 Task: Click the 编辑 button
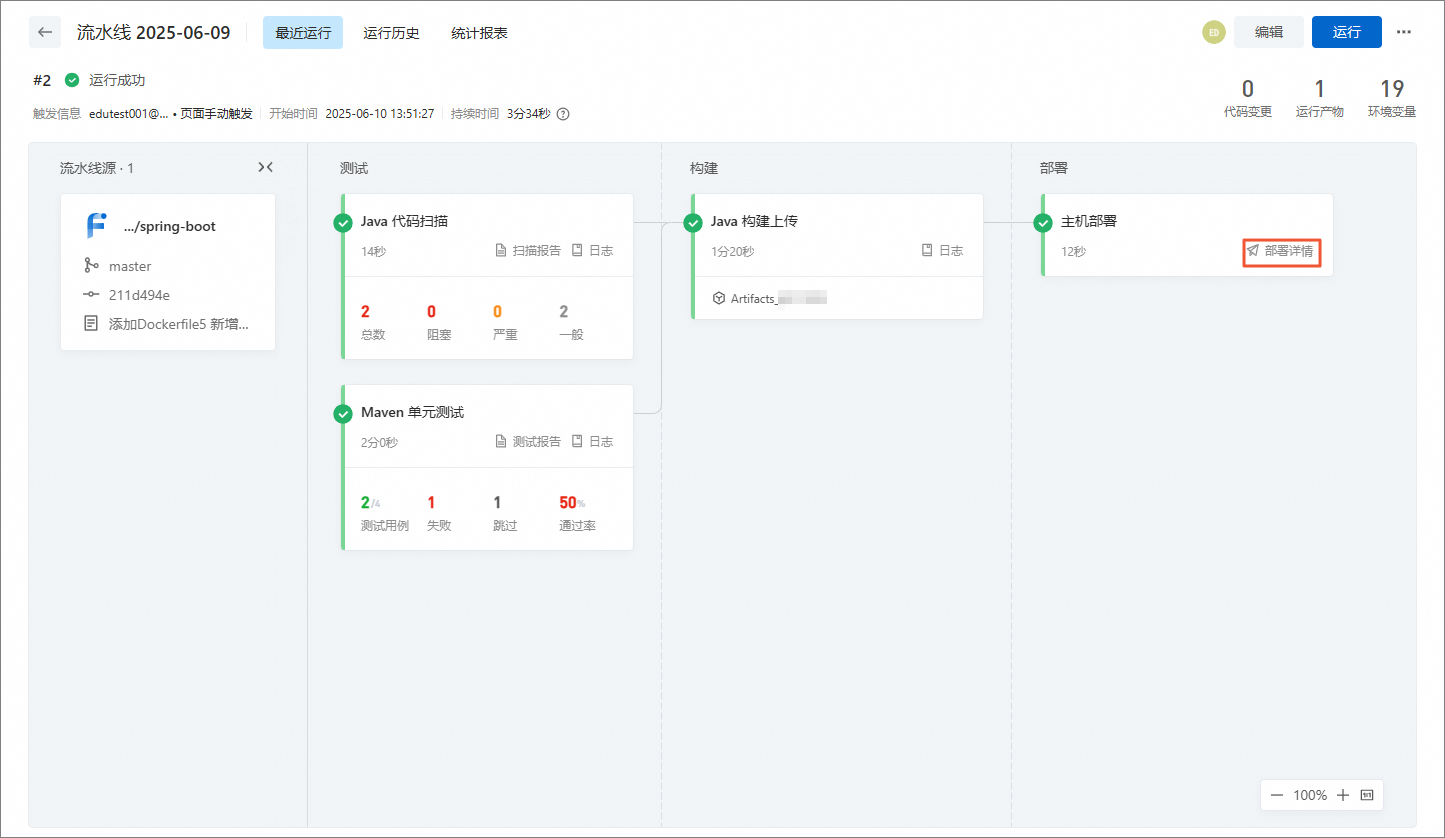click(1269, 32)
